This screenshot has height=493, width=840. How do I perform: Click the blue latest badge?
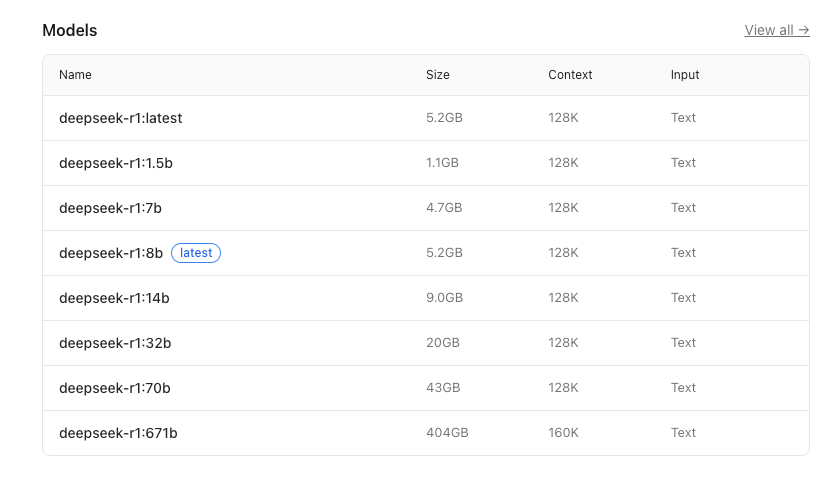point(196,253)
